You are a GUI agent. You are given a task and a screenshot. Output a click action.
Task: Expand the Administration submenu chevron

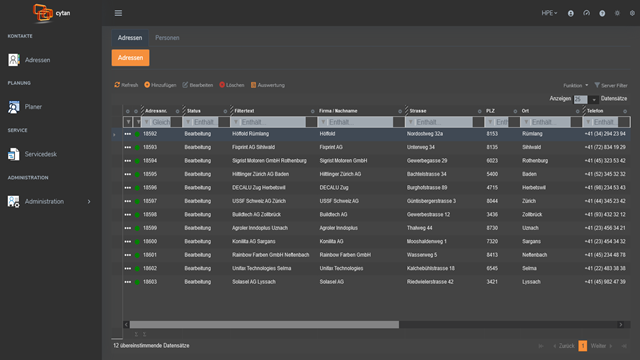pyautogui.click(x=89, y=202)
